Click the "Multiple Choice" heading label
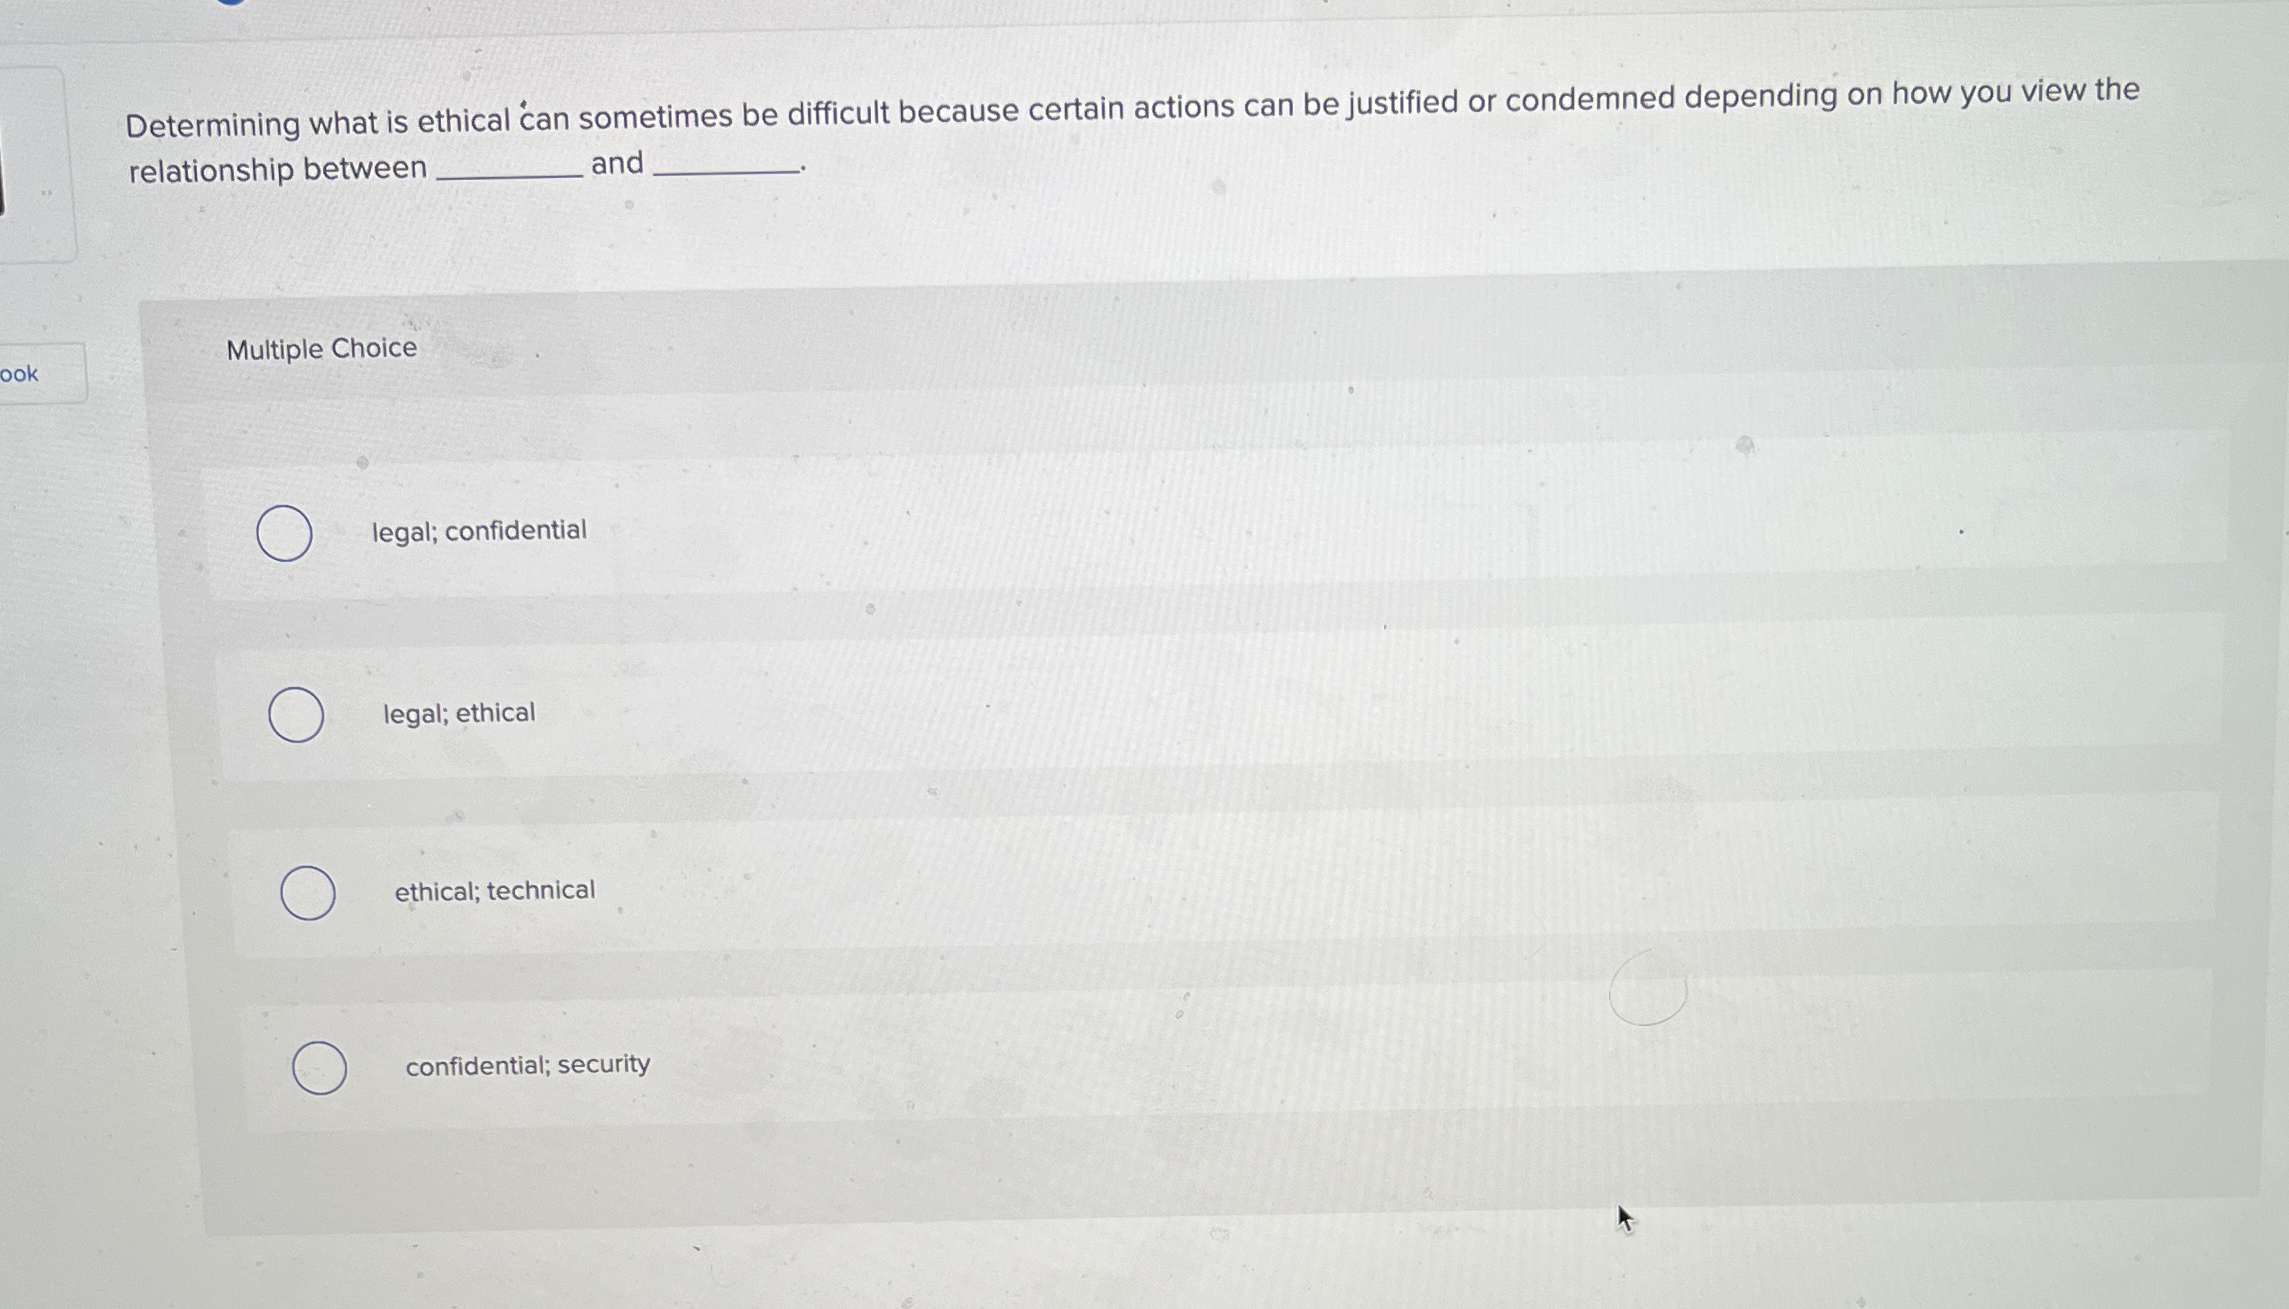 (x=320, y=348)
